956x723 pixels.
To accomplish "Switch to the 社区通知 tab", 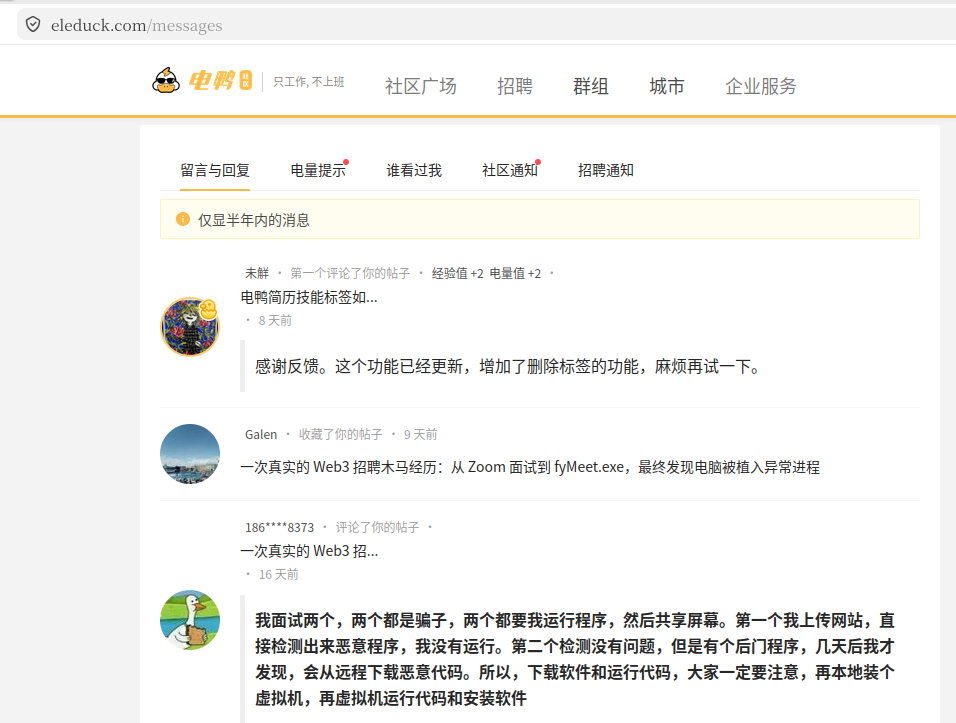I will 510,170.
